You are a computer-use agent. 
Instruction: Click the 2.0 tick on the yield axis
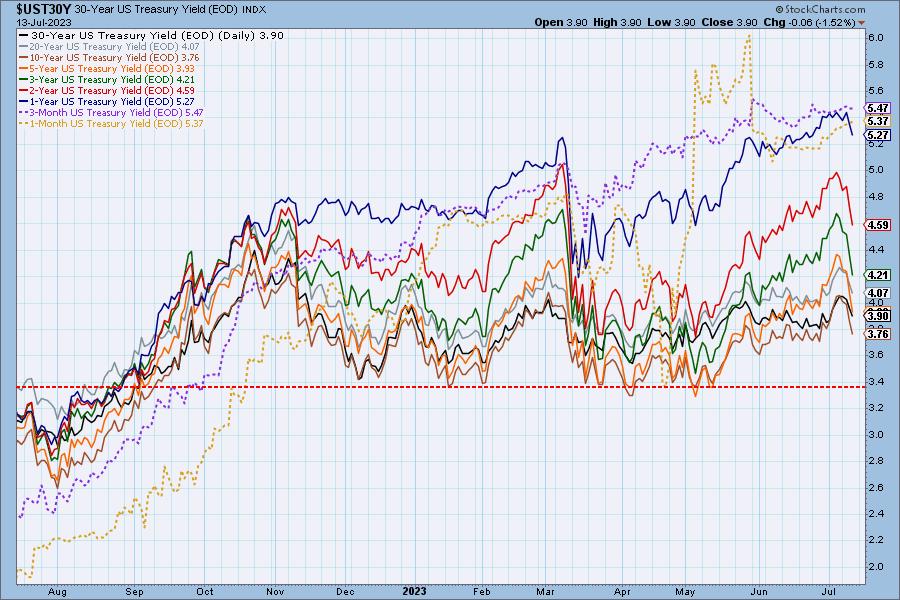point(875,566)
